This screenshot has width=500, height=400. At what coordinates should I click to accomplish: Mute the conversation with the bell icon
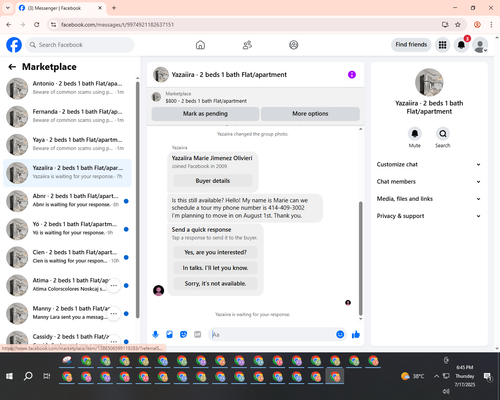(415, 134)
